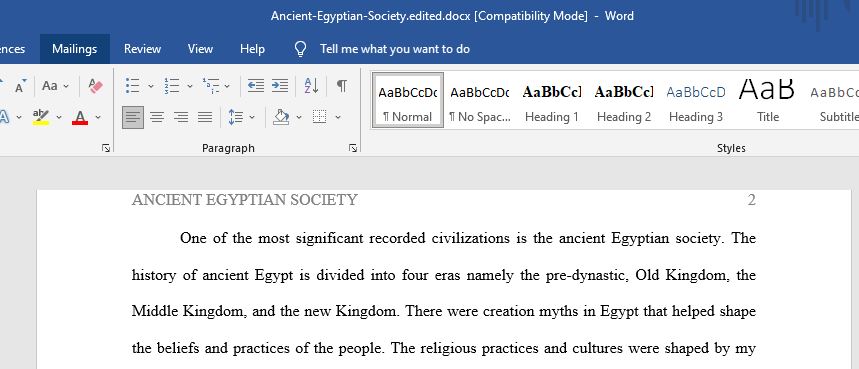Viewport: 859px width, 369px height.
Task: Click the Shading paint bucket icon
Action: pos(281,117)
